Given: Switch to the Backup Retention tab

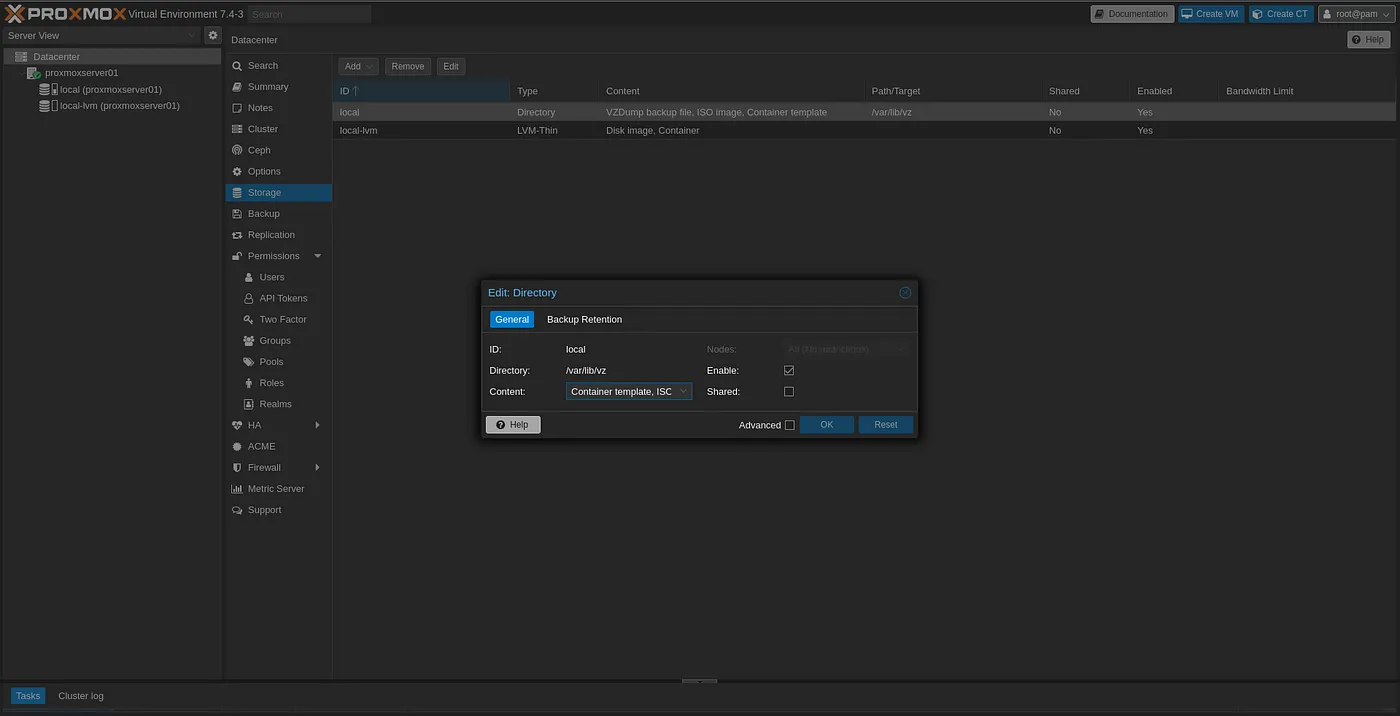Looking at the screenshot, I should (x=584, y=320).
